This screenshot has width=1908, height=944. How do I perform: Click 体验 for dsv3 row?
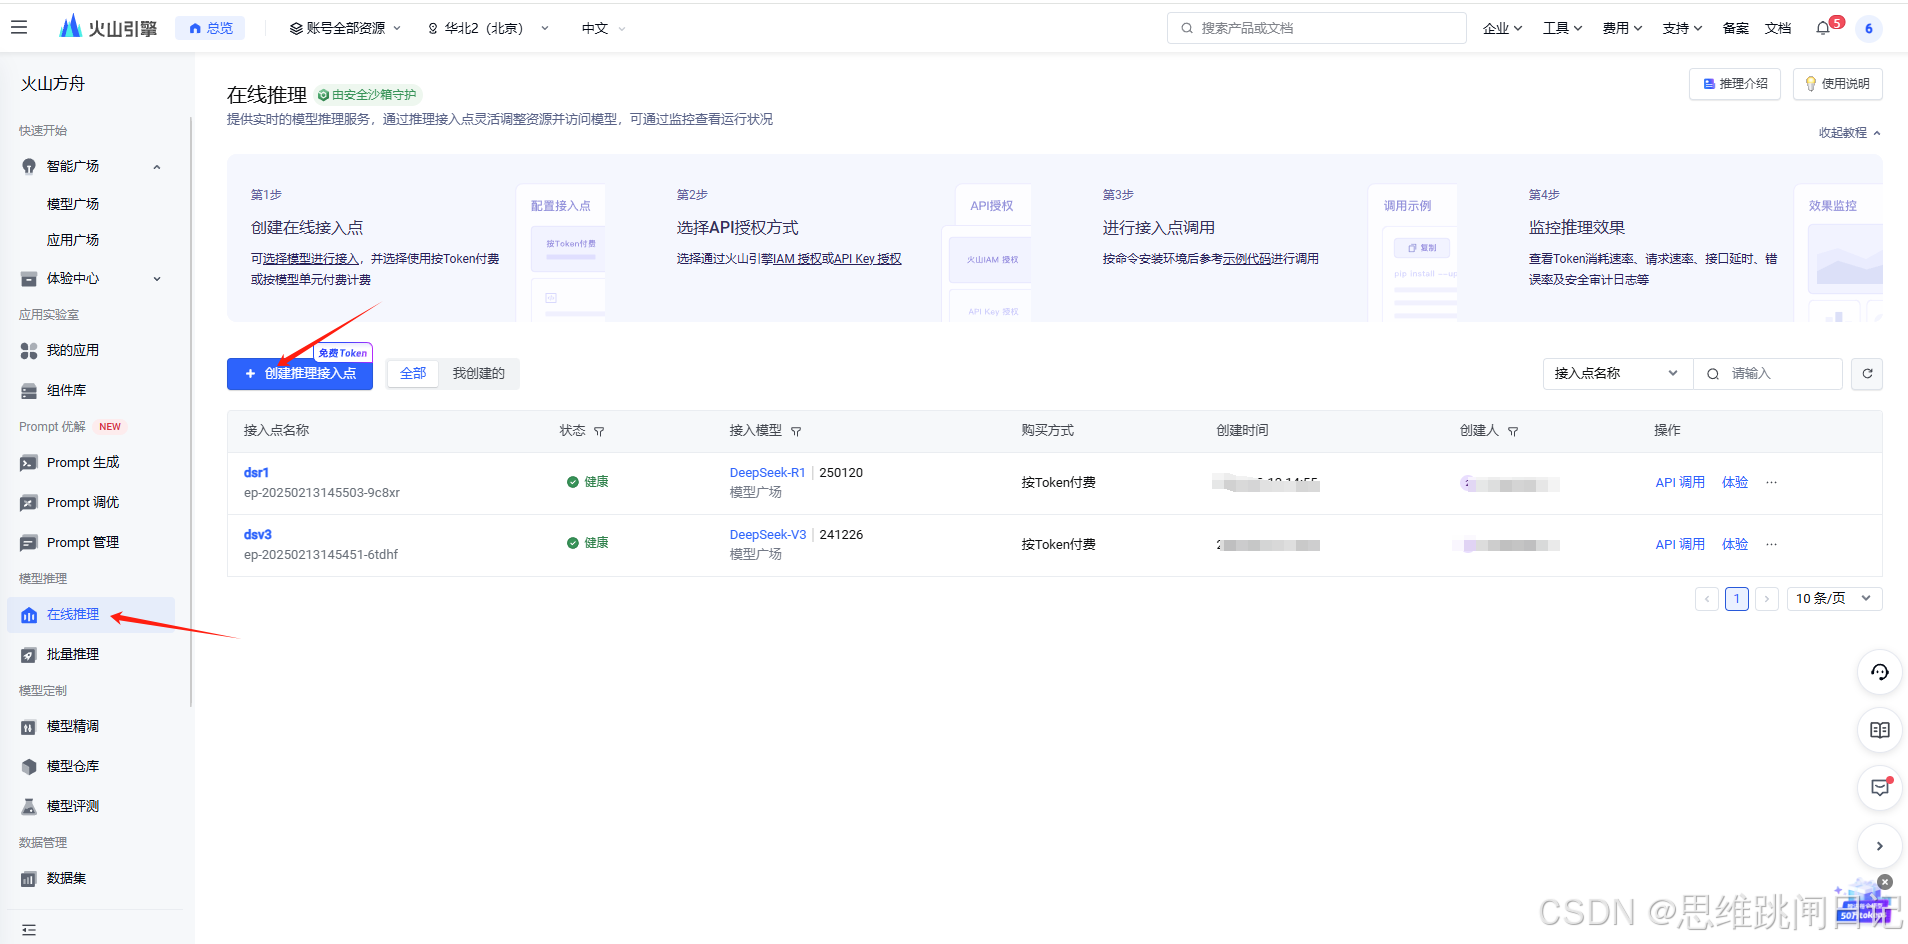point(1735,545)
